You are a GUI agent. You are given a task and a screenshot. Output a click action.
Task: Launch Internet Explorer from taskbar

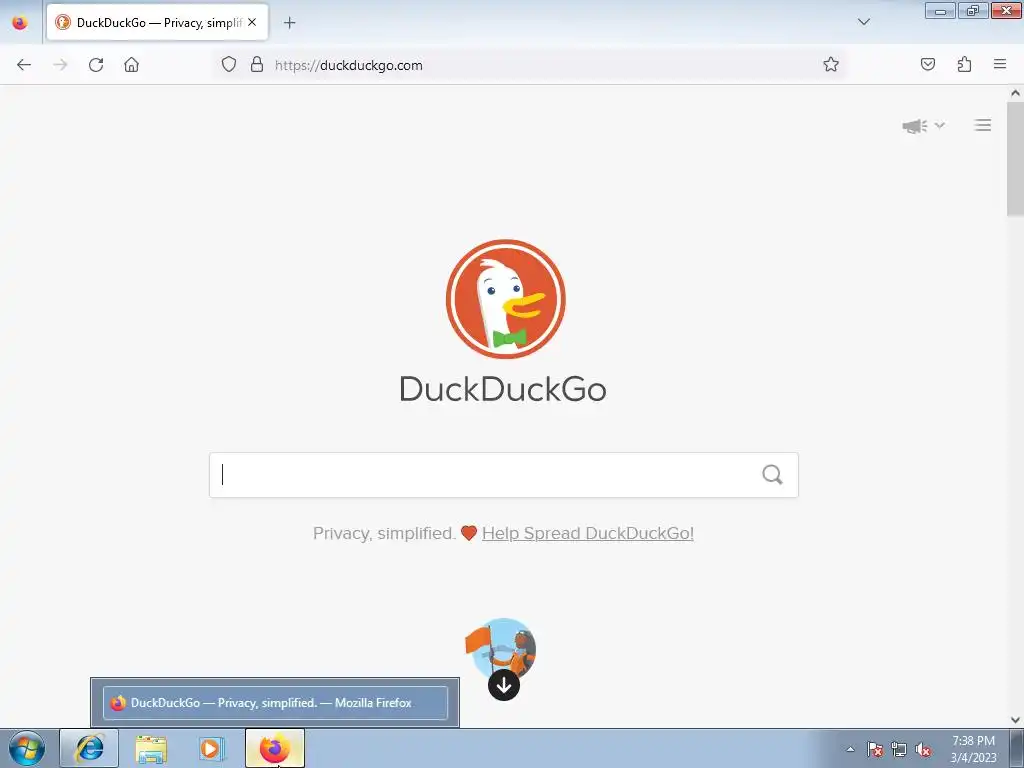89,748
